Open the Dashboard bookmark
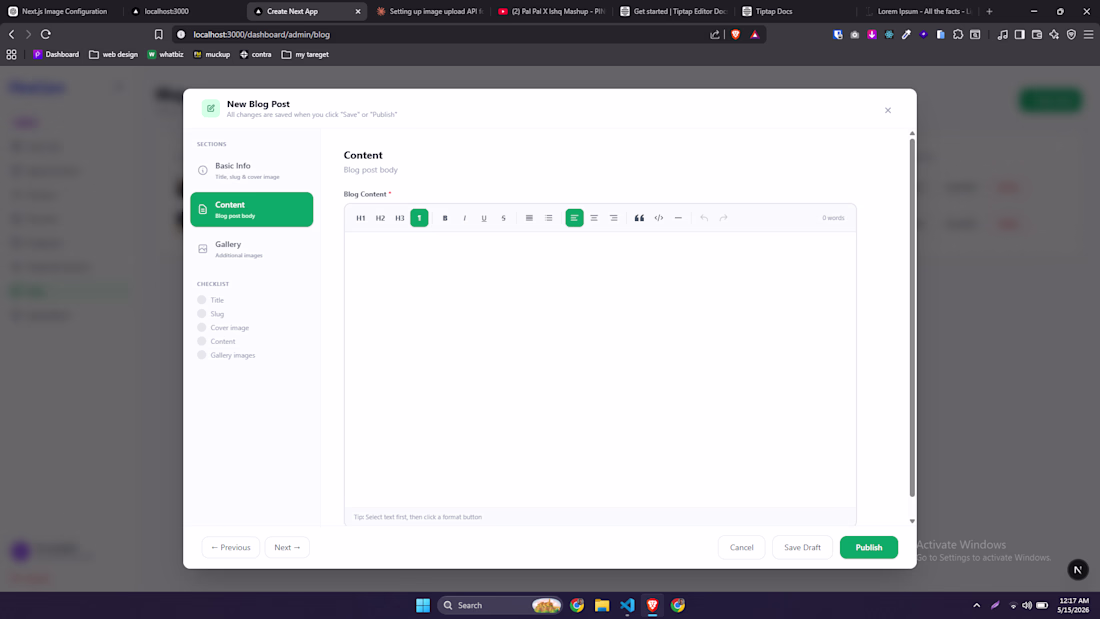This screenshot has width=1100, height=619. click(56, 54)
